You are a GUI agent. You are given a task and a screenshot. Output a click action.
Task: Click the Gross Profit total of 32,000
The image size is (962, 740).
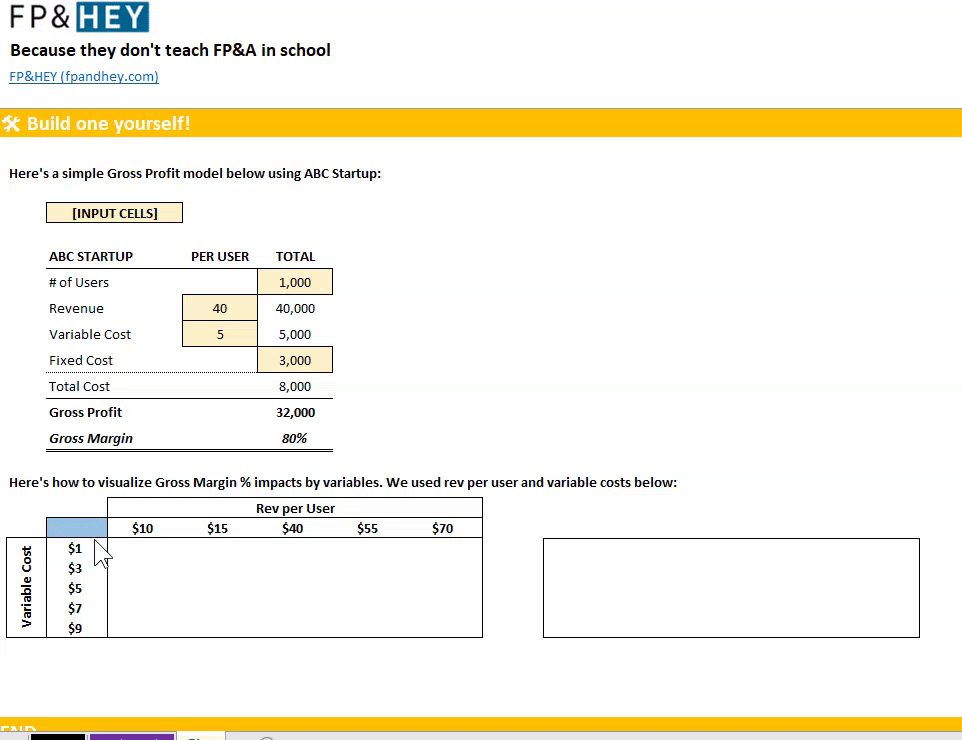point(296,412)
